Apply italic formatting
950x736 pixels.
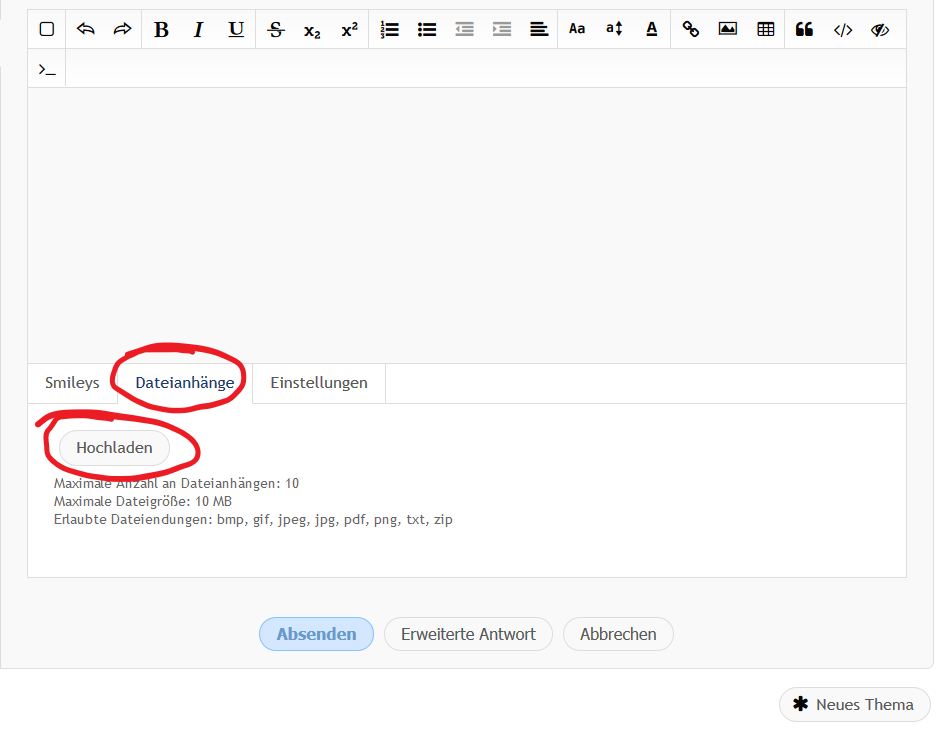coord(198,30)
